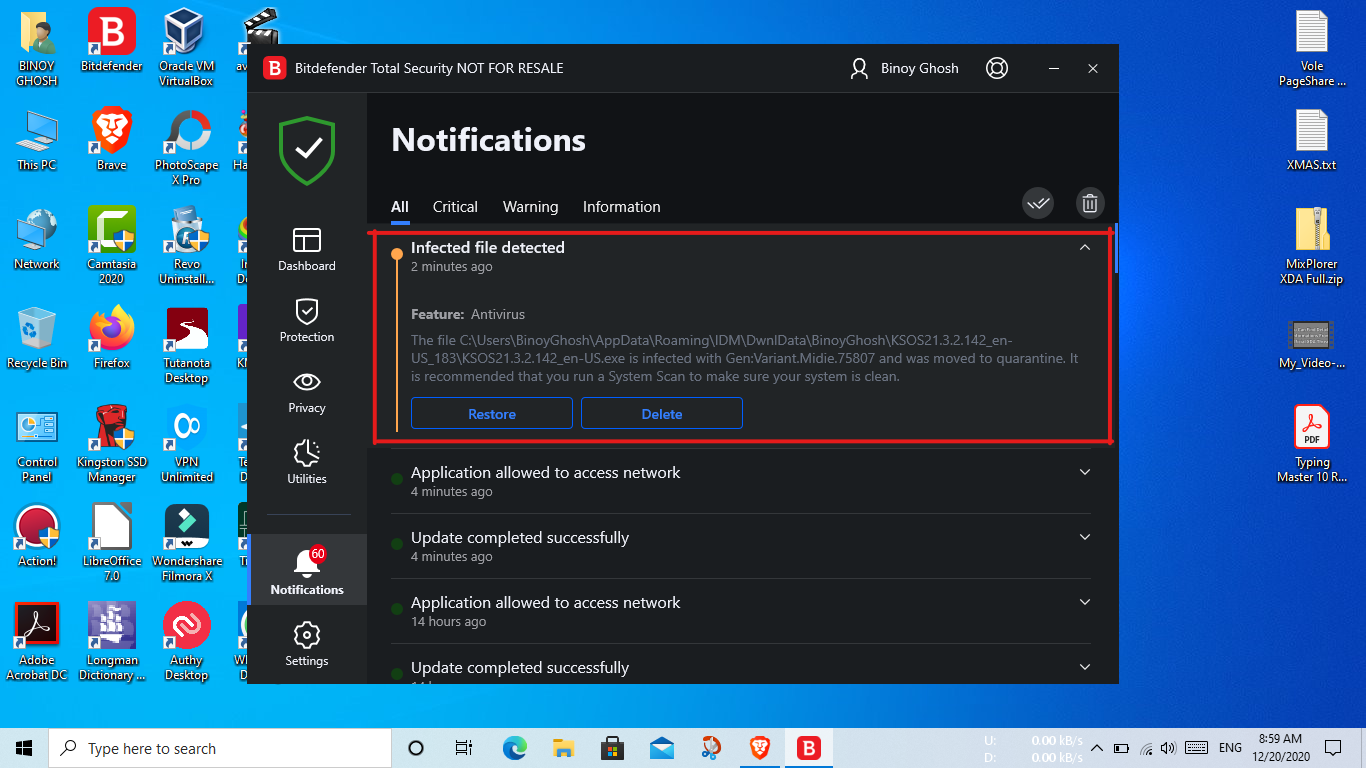Select the Information tab
The height and width of the screenshot is (768, 1366).
coord(621,207)
